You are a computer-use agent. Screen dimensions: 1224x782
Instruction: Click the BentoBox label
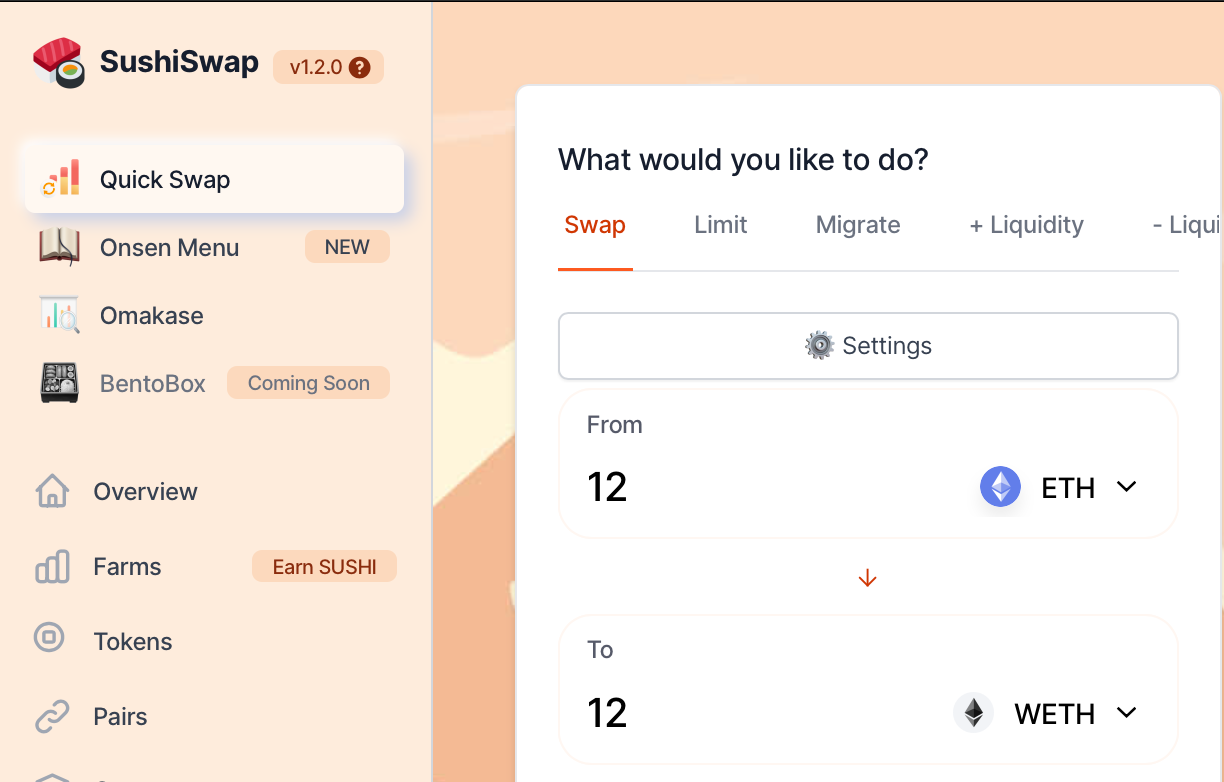(153, 384)
